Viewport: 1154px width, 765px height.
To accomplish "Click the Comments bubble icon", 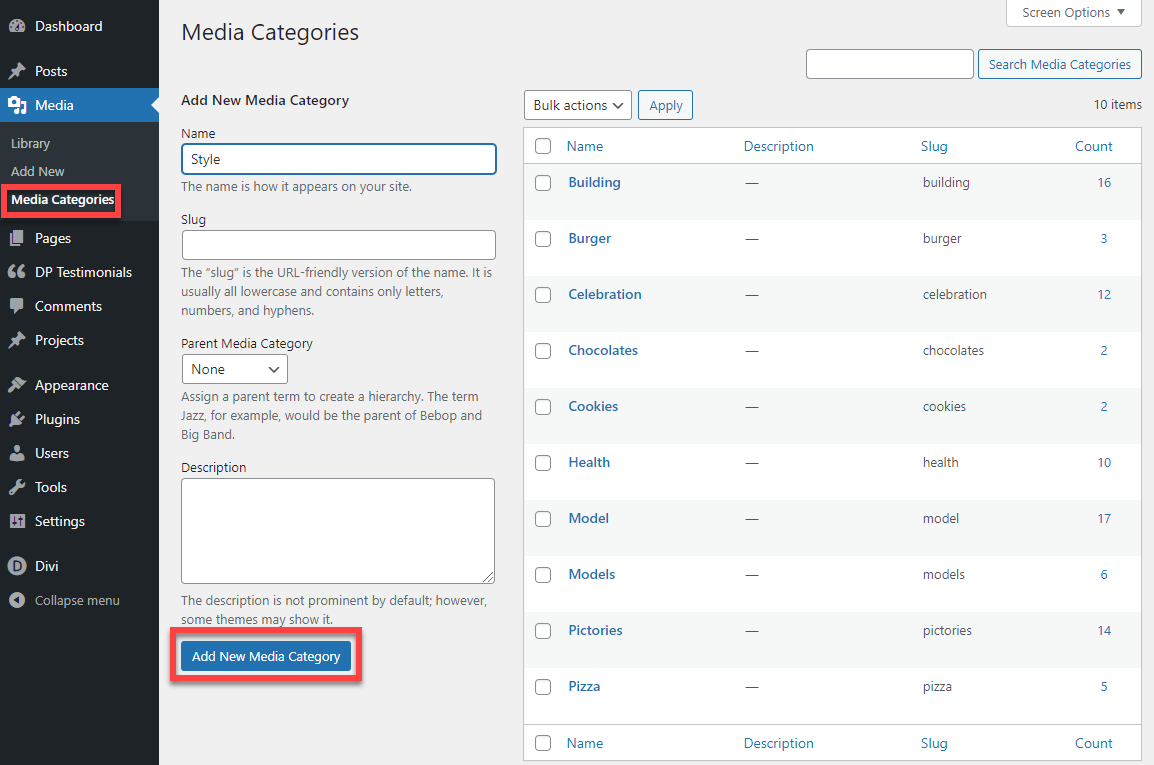I will [x=17, y=306].
